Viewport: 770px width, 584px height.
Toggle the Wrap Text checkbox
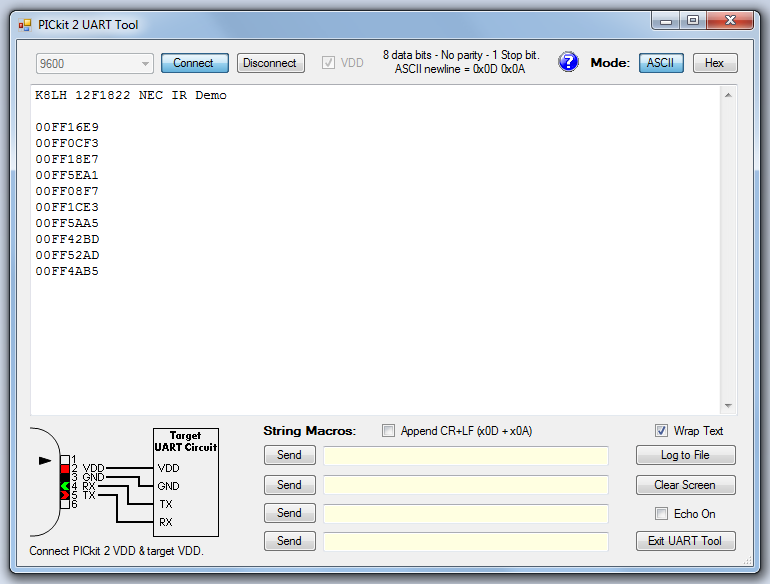click(661, 431)
